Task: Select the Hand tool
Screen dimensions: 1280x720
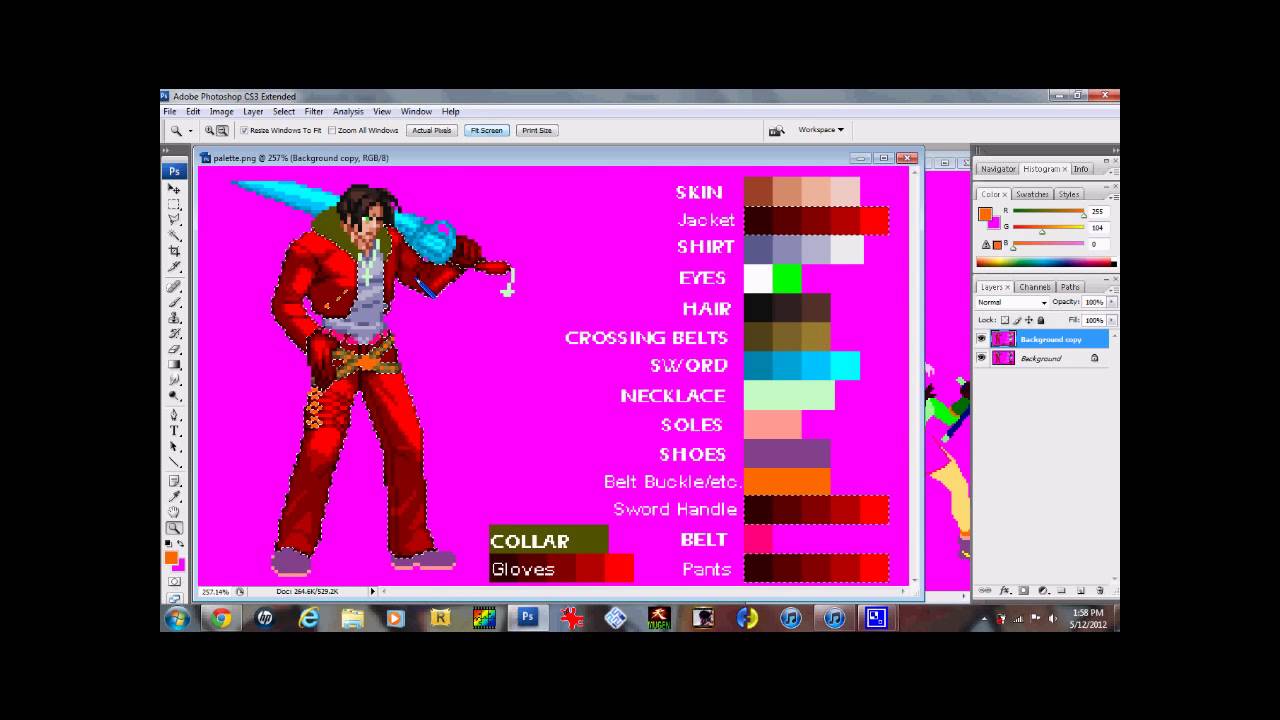Action: coord(174,512)
